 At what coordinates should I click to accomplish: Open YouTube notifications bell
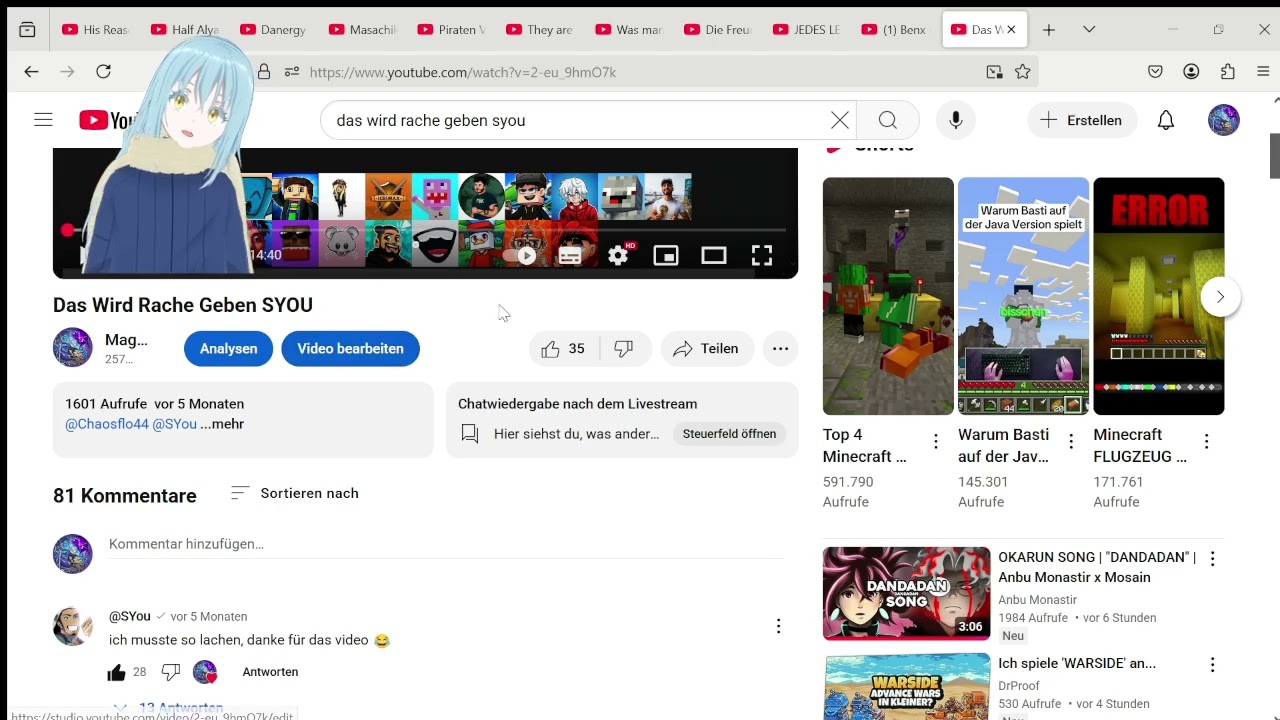click(x=1166, y=120)
